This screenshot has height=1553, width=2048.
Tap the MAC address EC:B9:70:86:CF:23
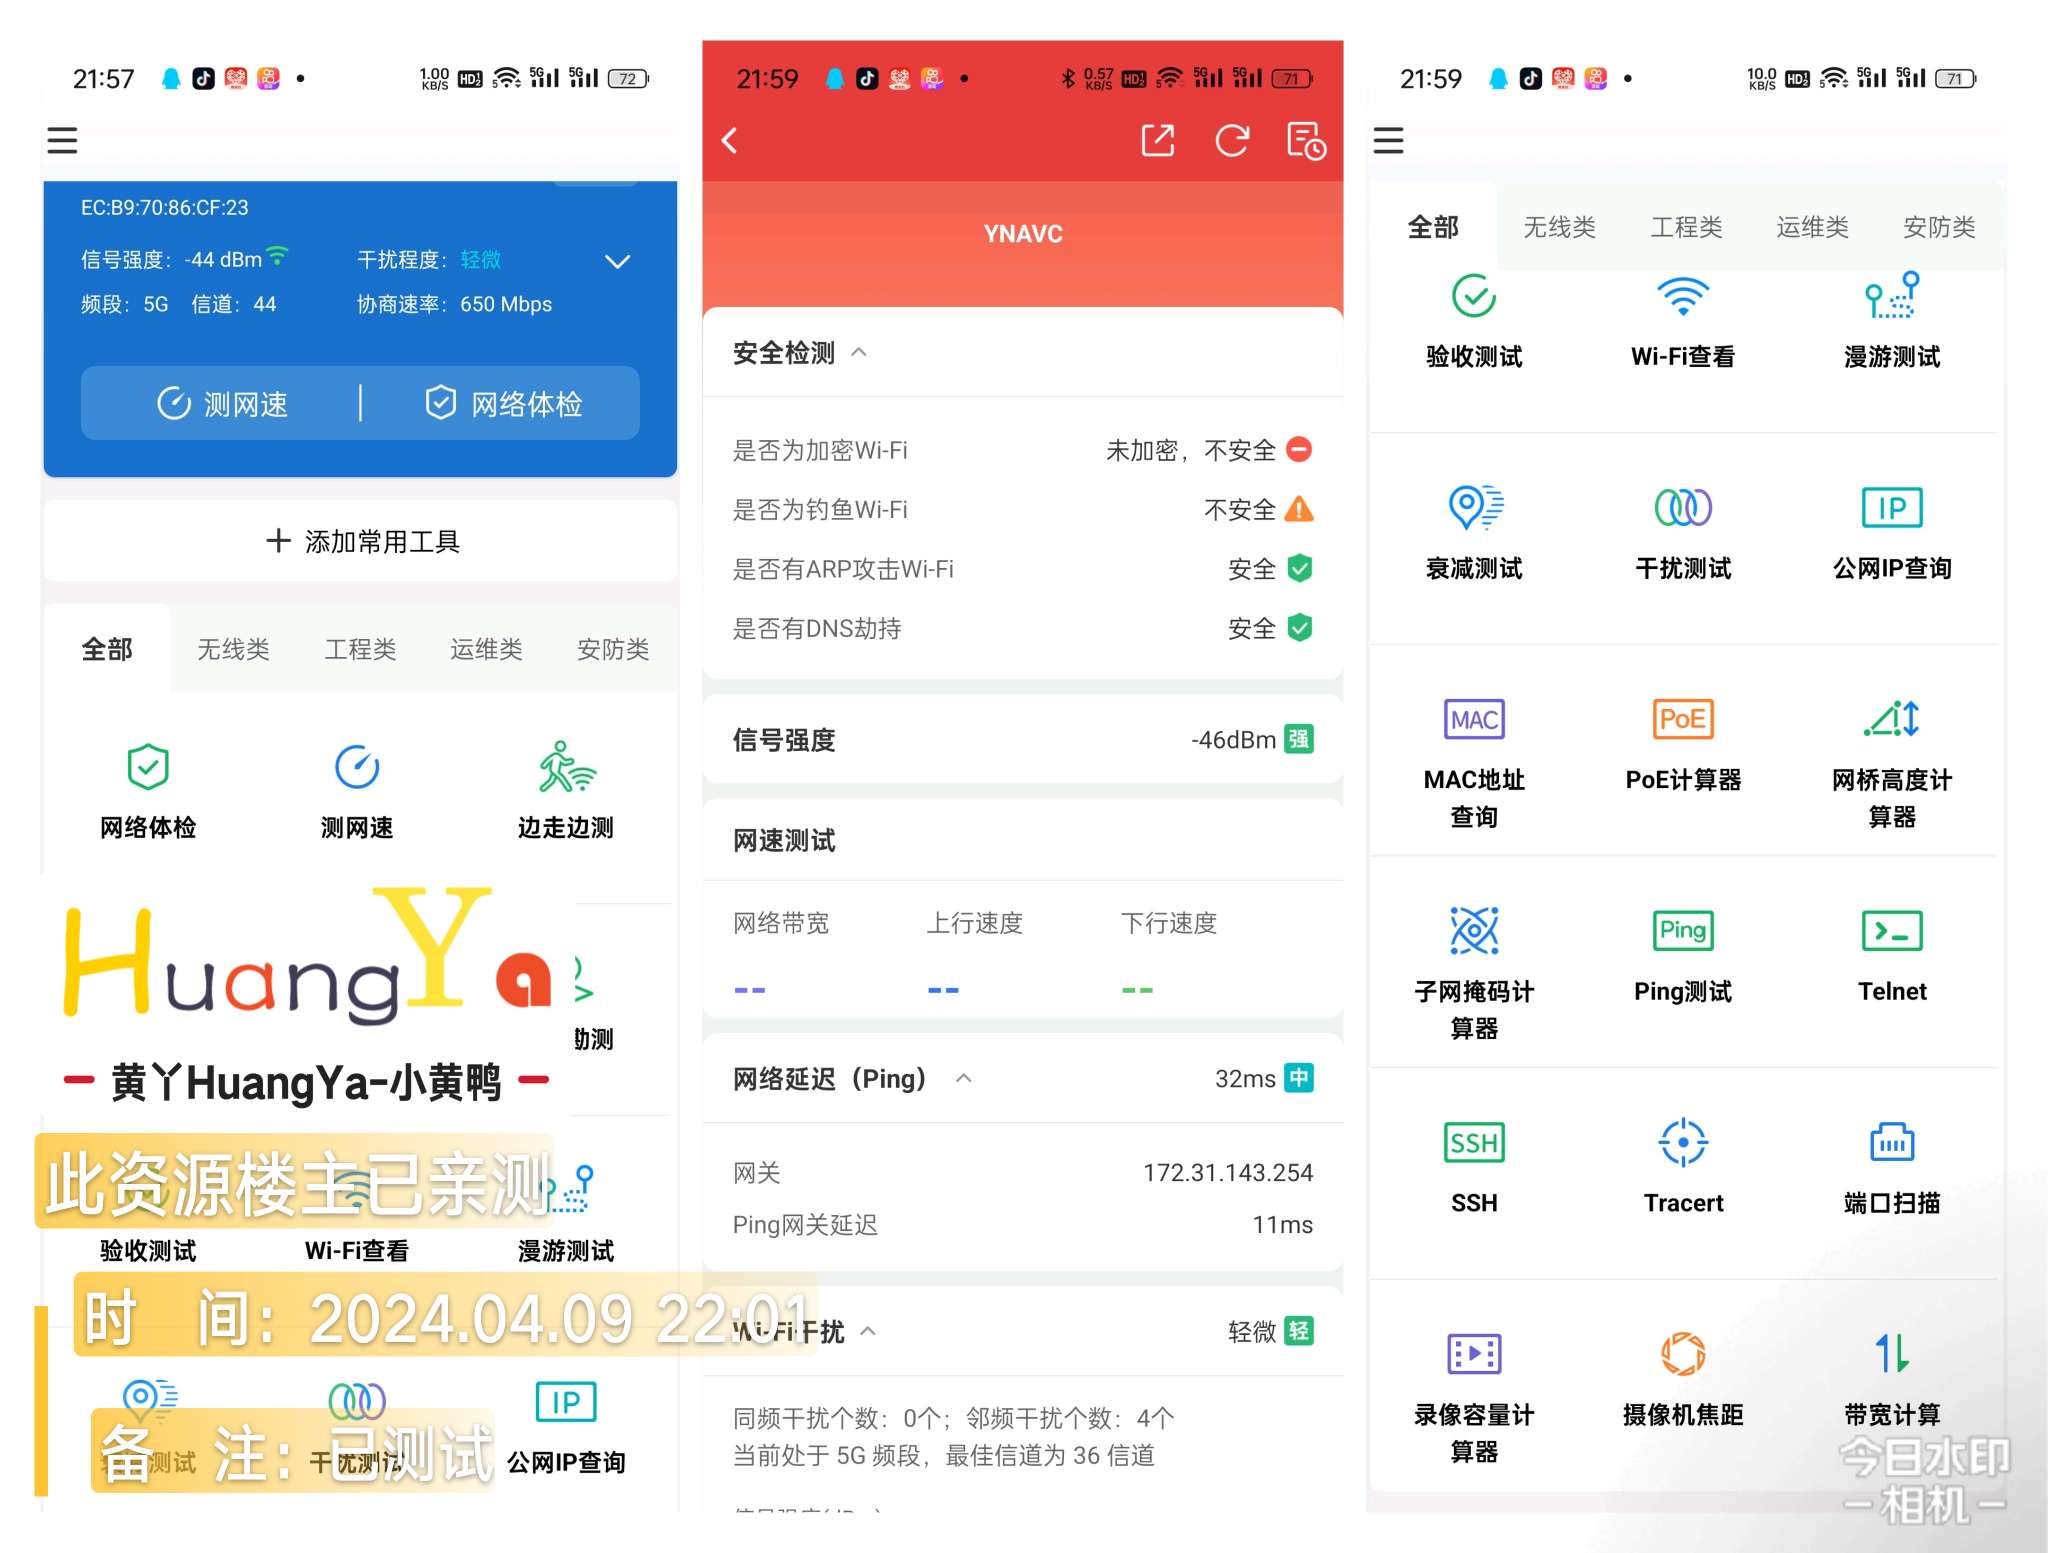click(164, 207)
